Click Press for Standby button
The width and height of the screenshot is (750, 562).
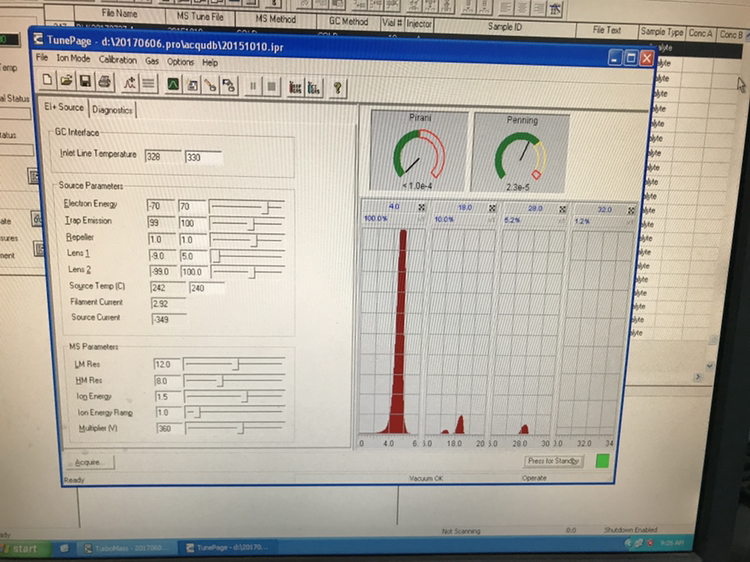tap(553, 461)
